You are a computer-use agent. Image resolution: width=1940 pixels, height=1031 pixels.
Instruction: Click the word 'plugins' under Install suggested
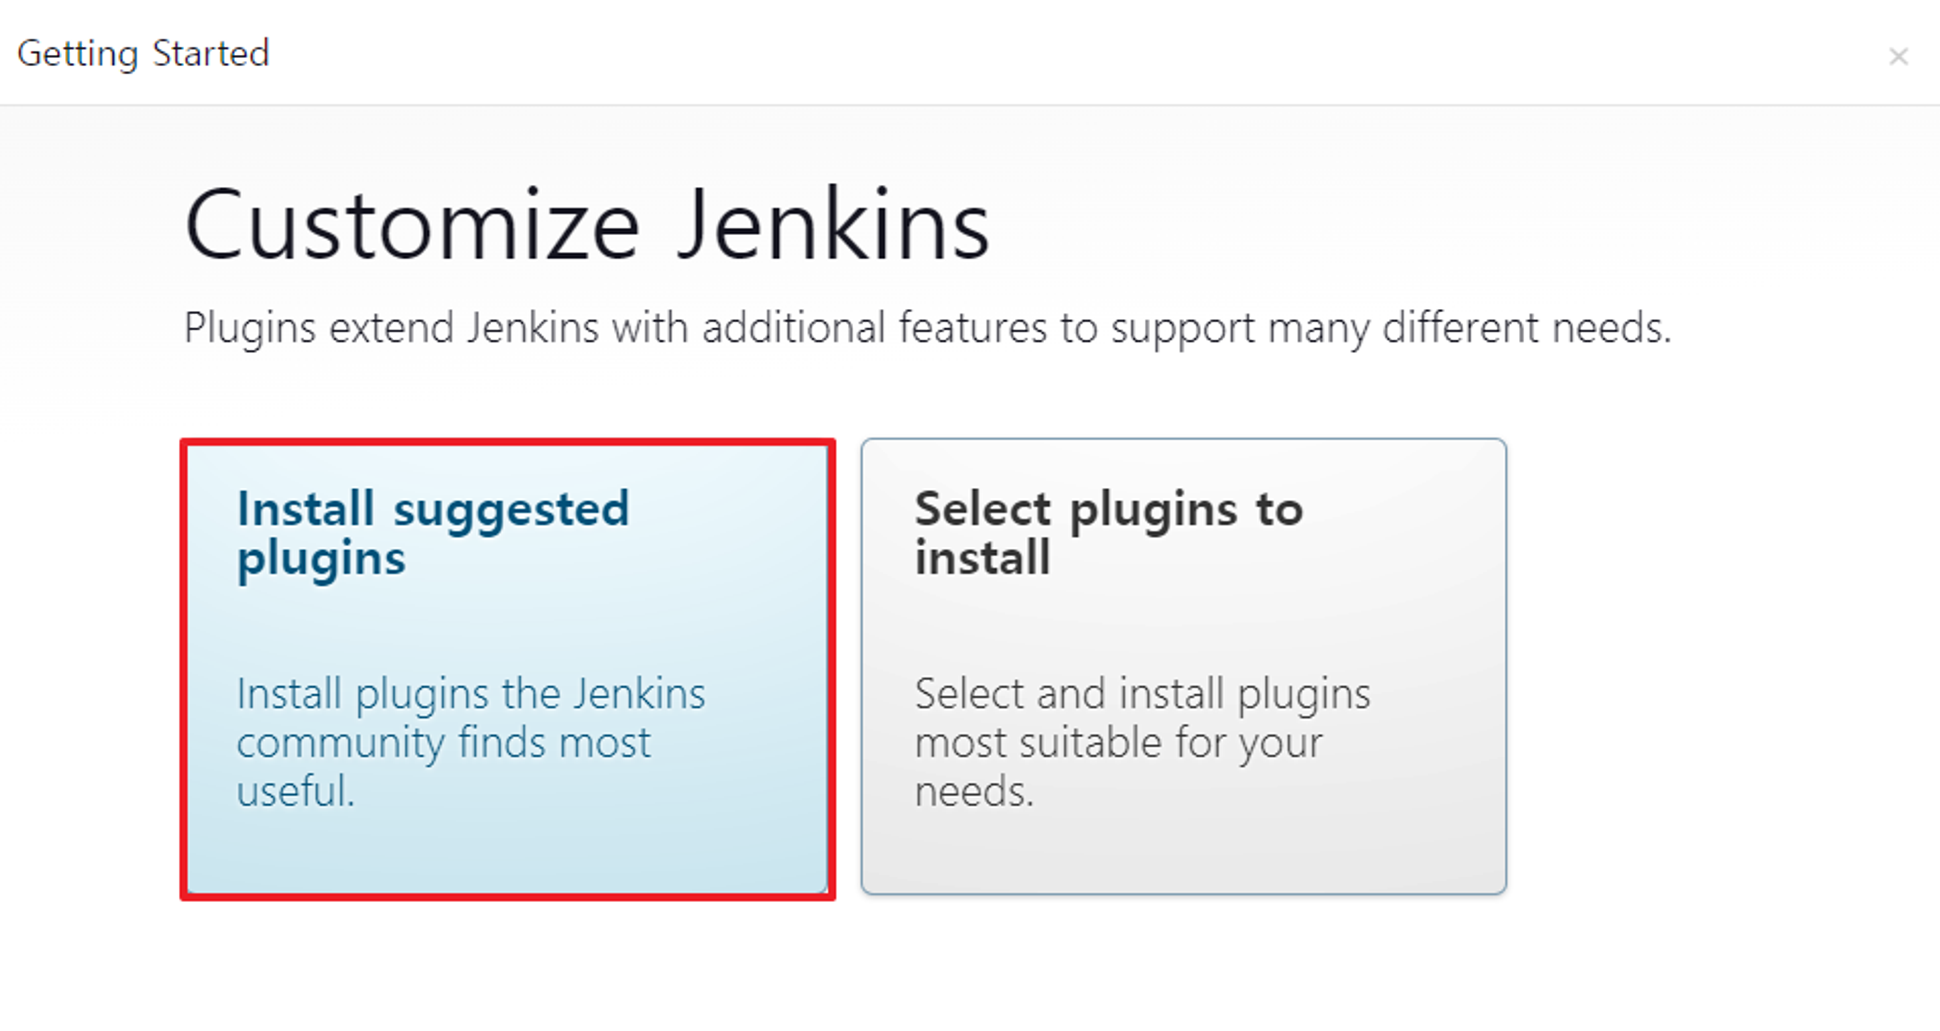coord(321,559)
